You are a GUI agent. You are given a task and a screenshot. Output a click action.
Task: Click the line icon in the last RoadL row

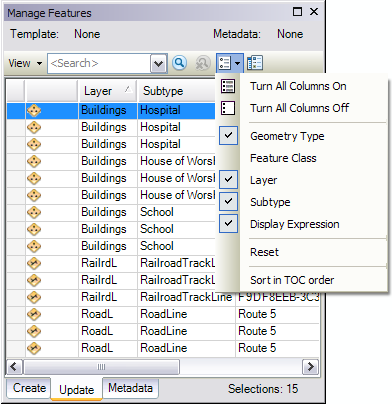point(34,348)
